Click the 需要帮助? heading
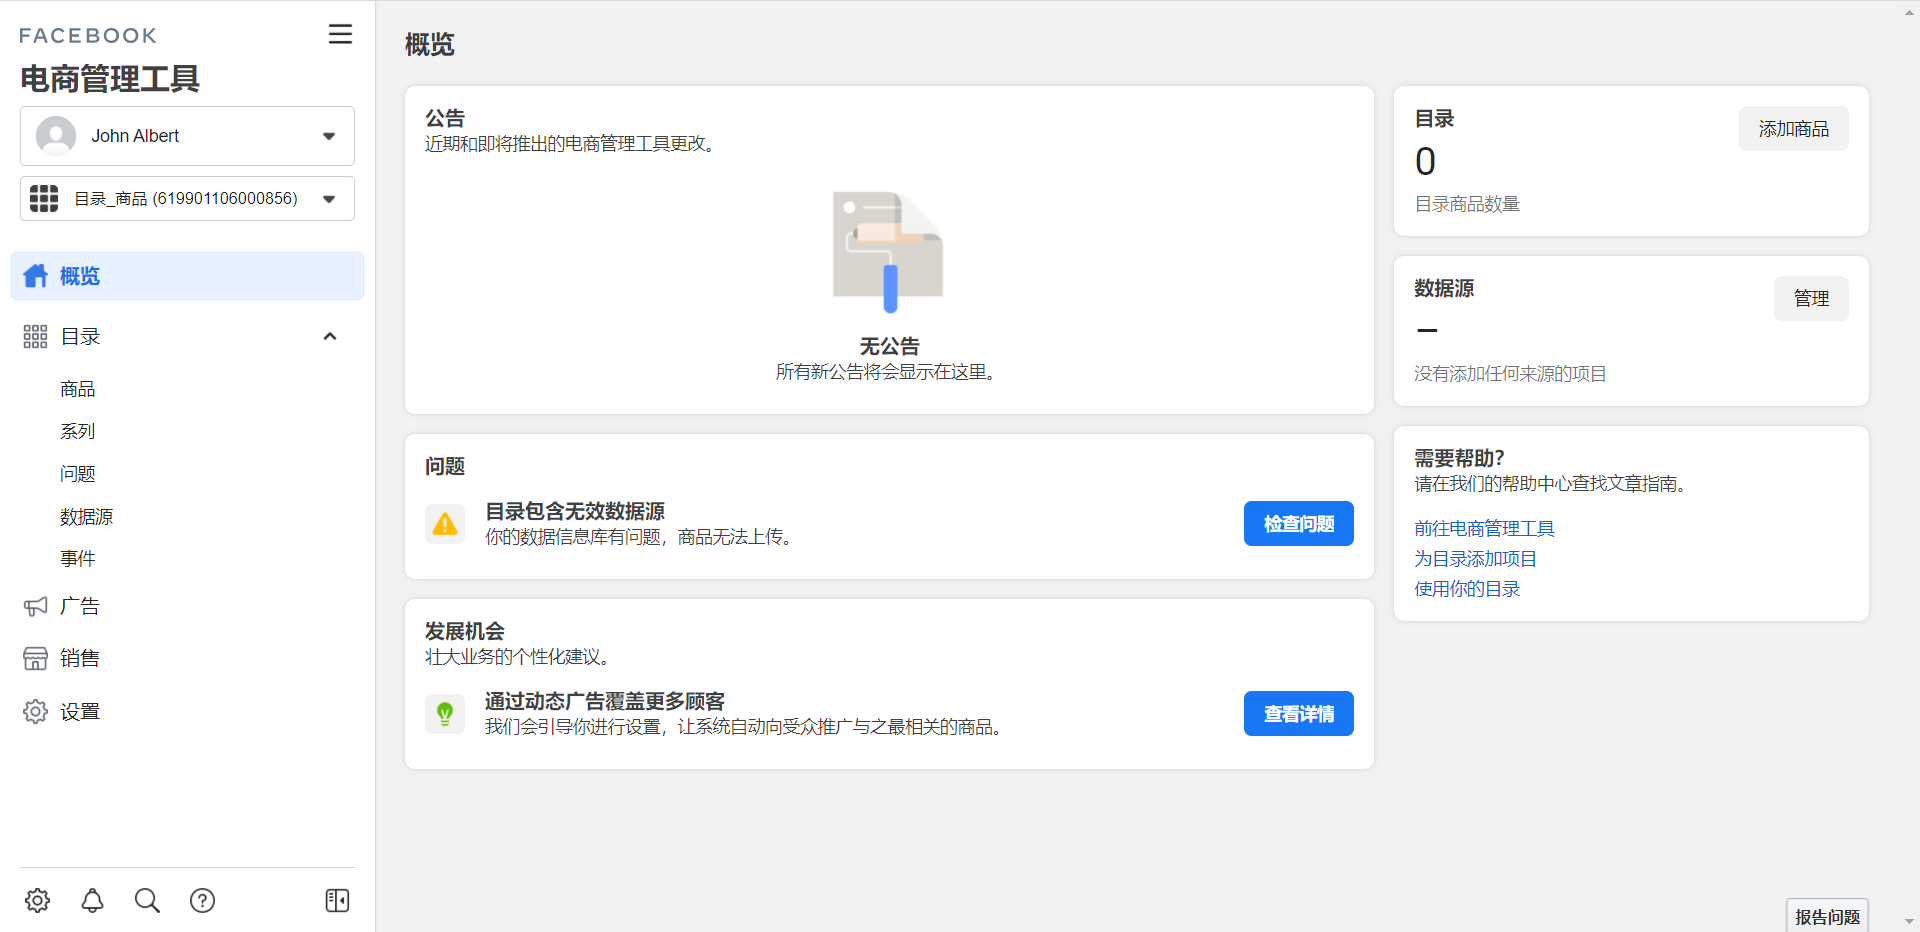 coord(1459,458)
